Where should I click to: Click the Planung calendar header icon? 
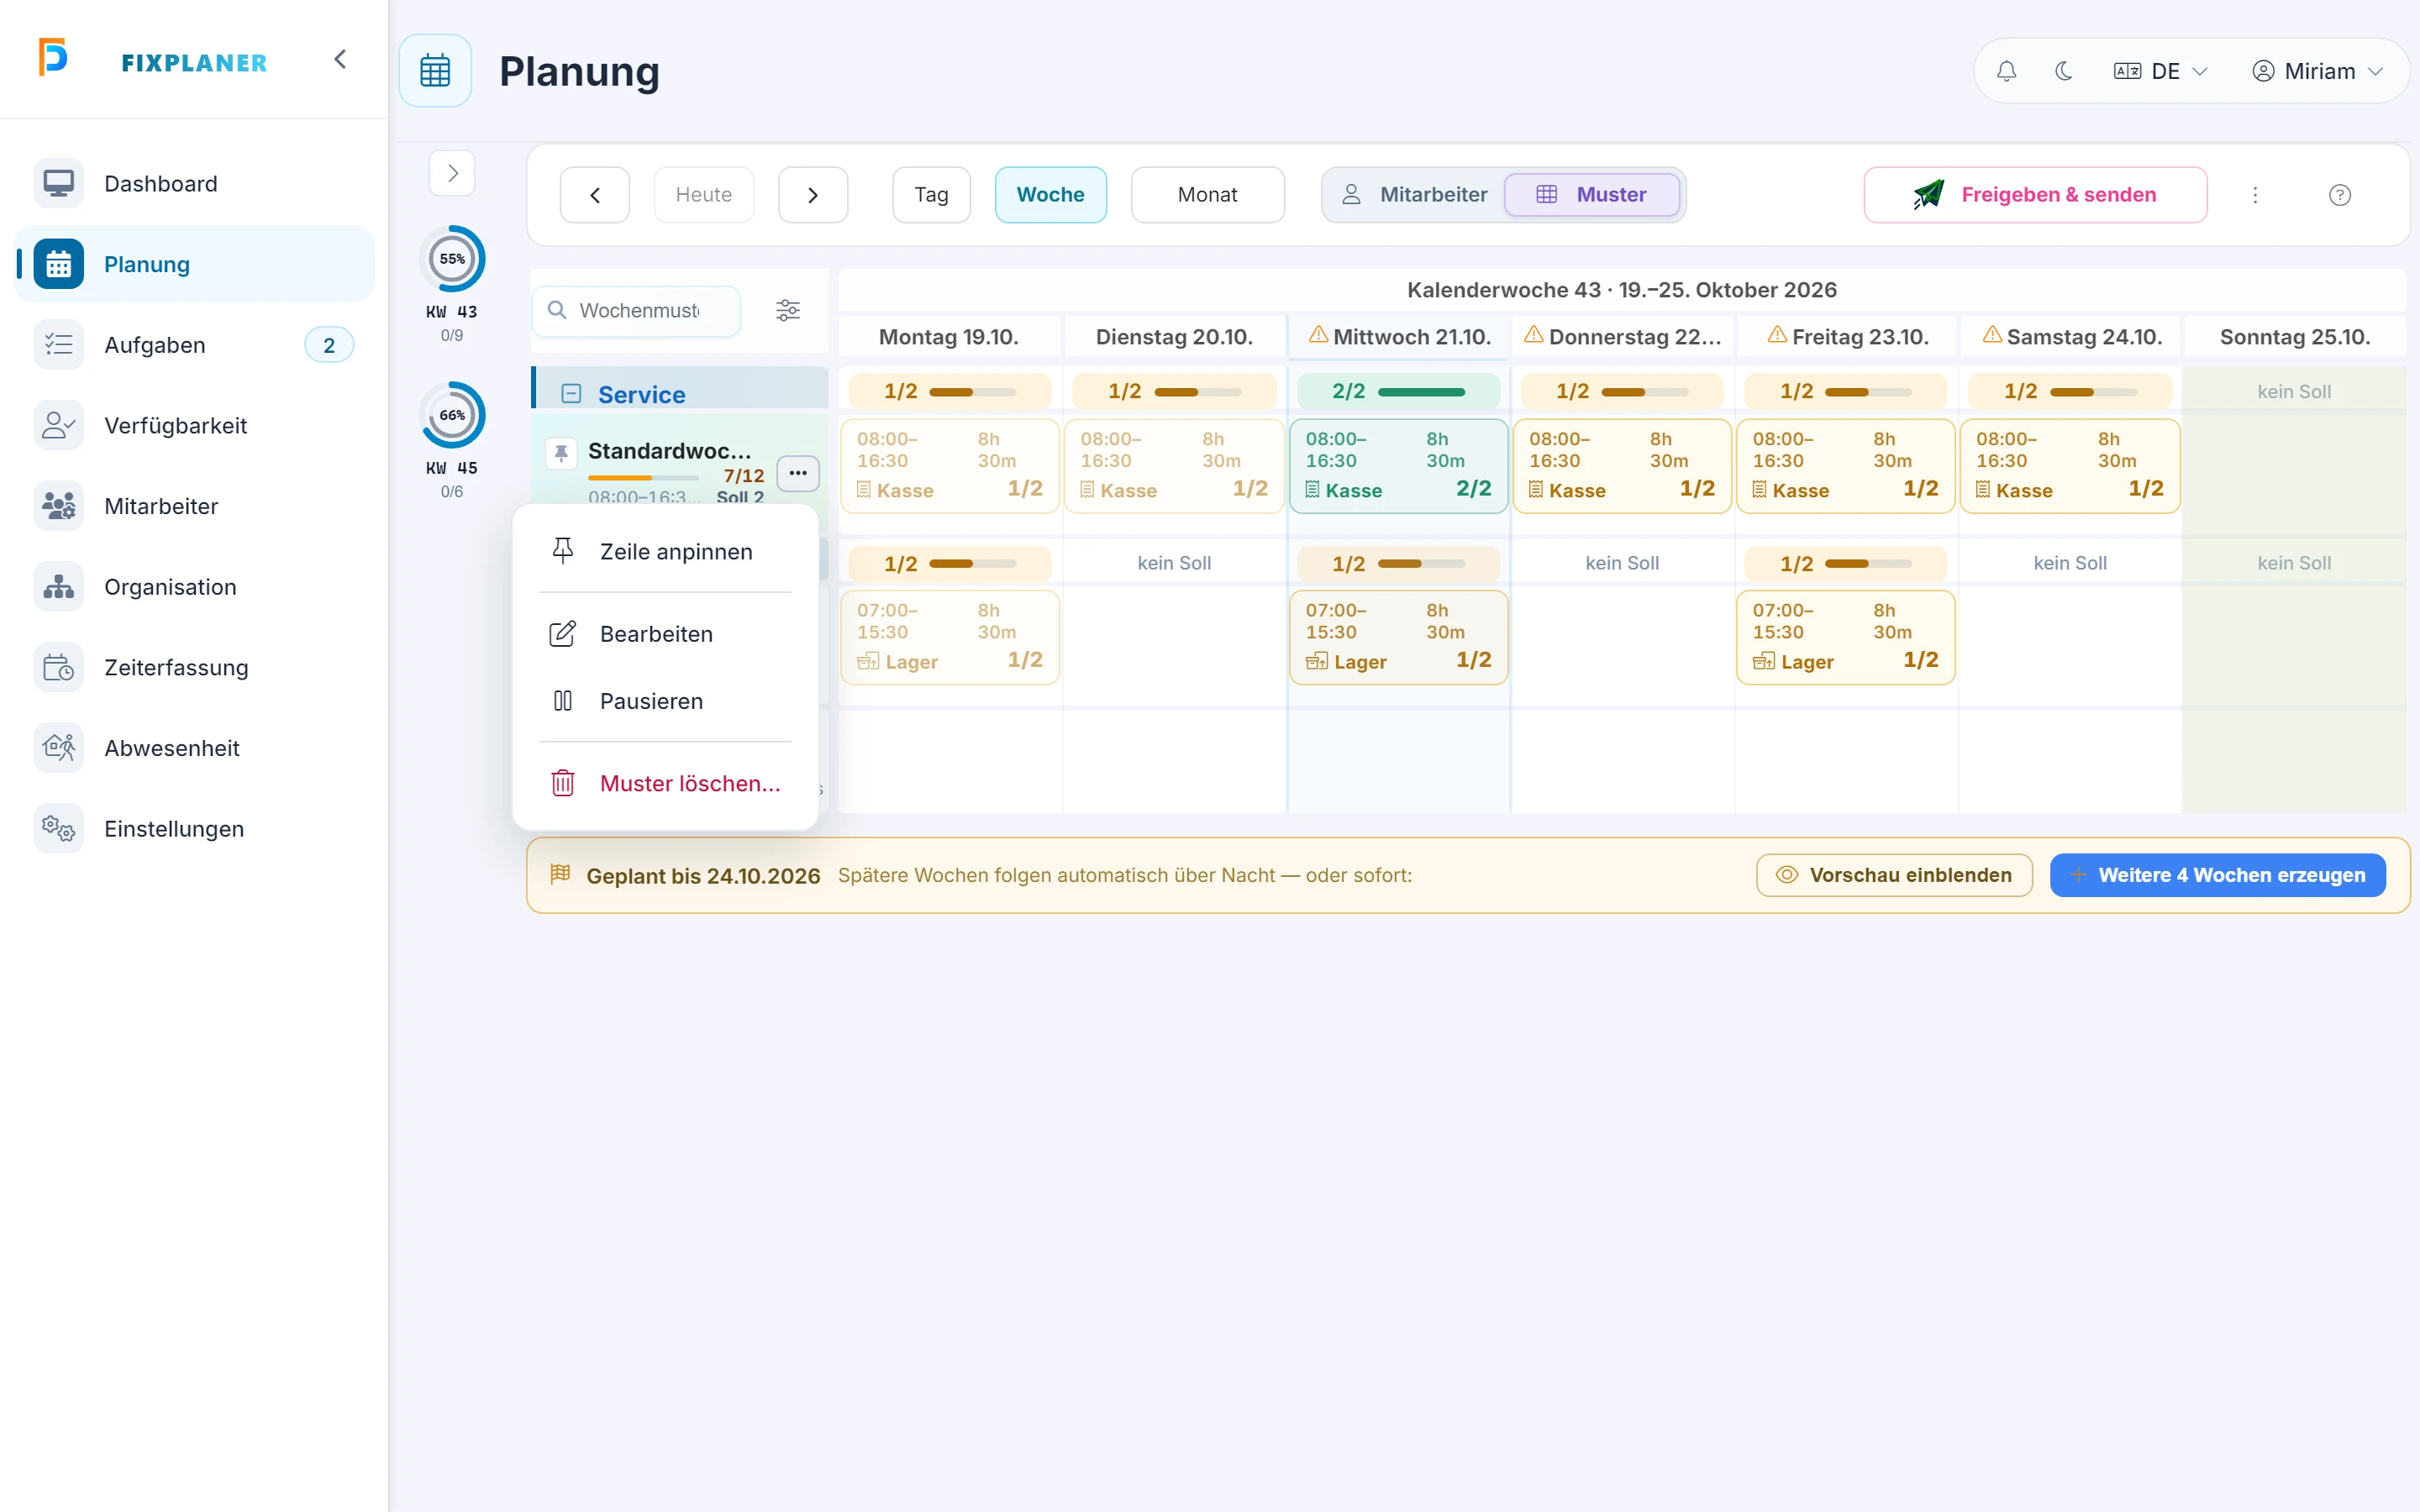coord(435,71)
